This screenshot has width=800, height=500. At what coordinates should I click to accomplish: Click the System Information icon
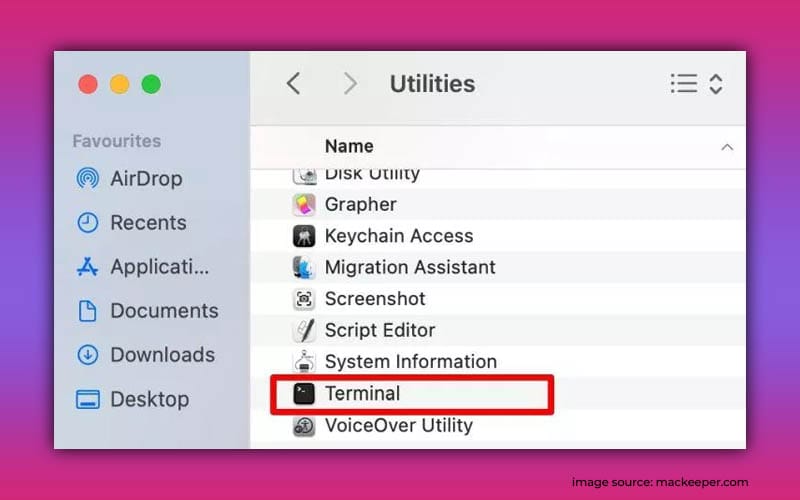coord(304,362)
